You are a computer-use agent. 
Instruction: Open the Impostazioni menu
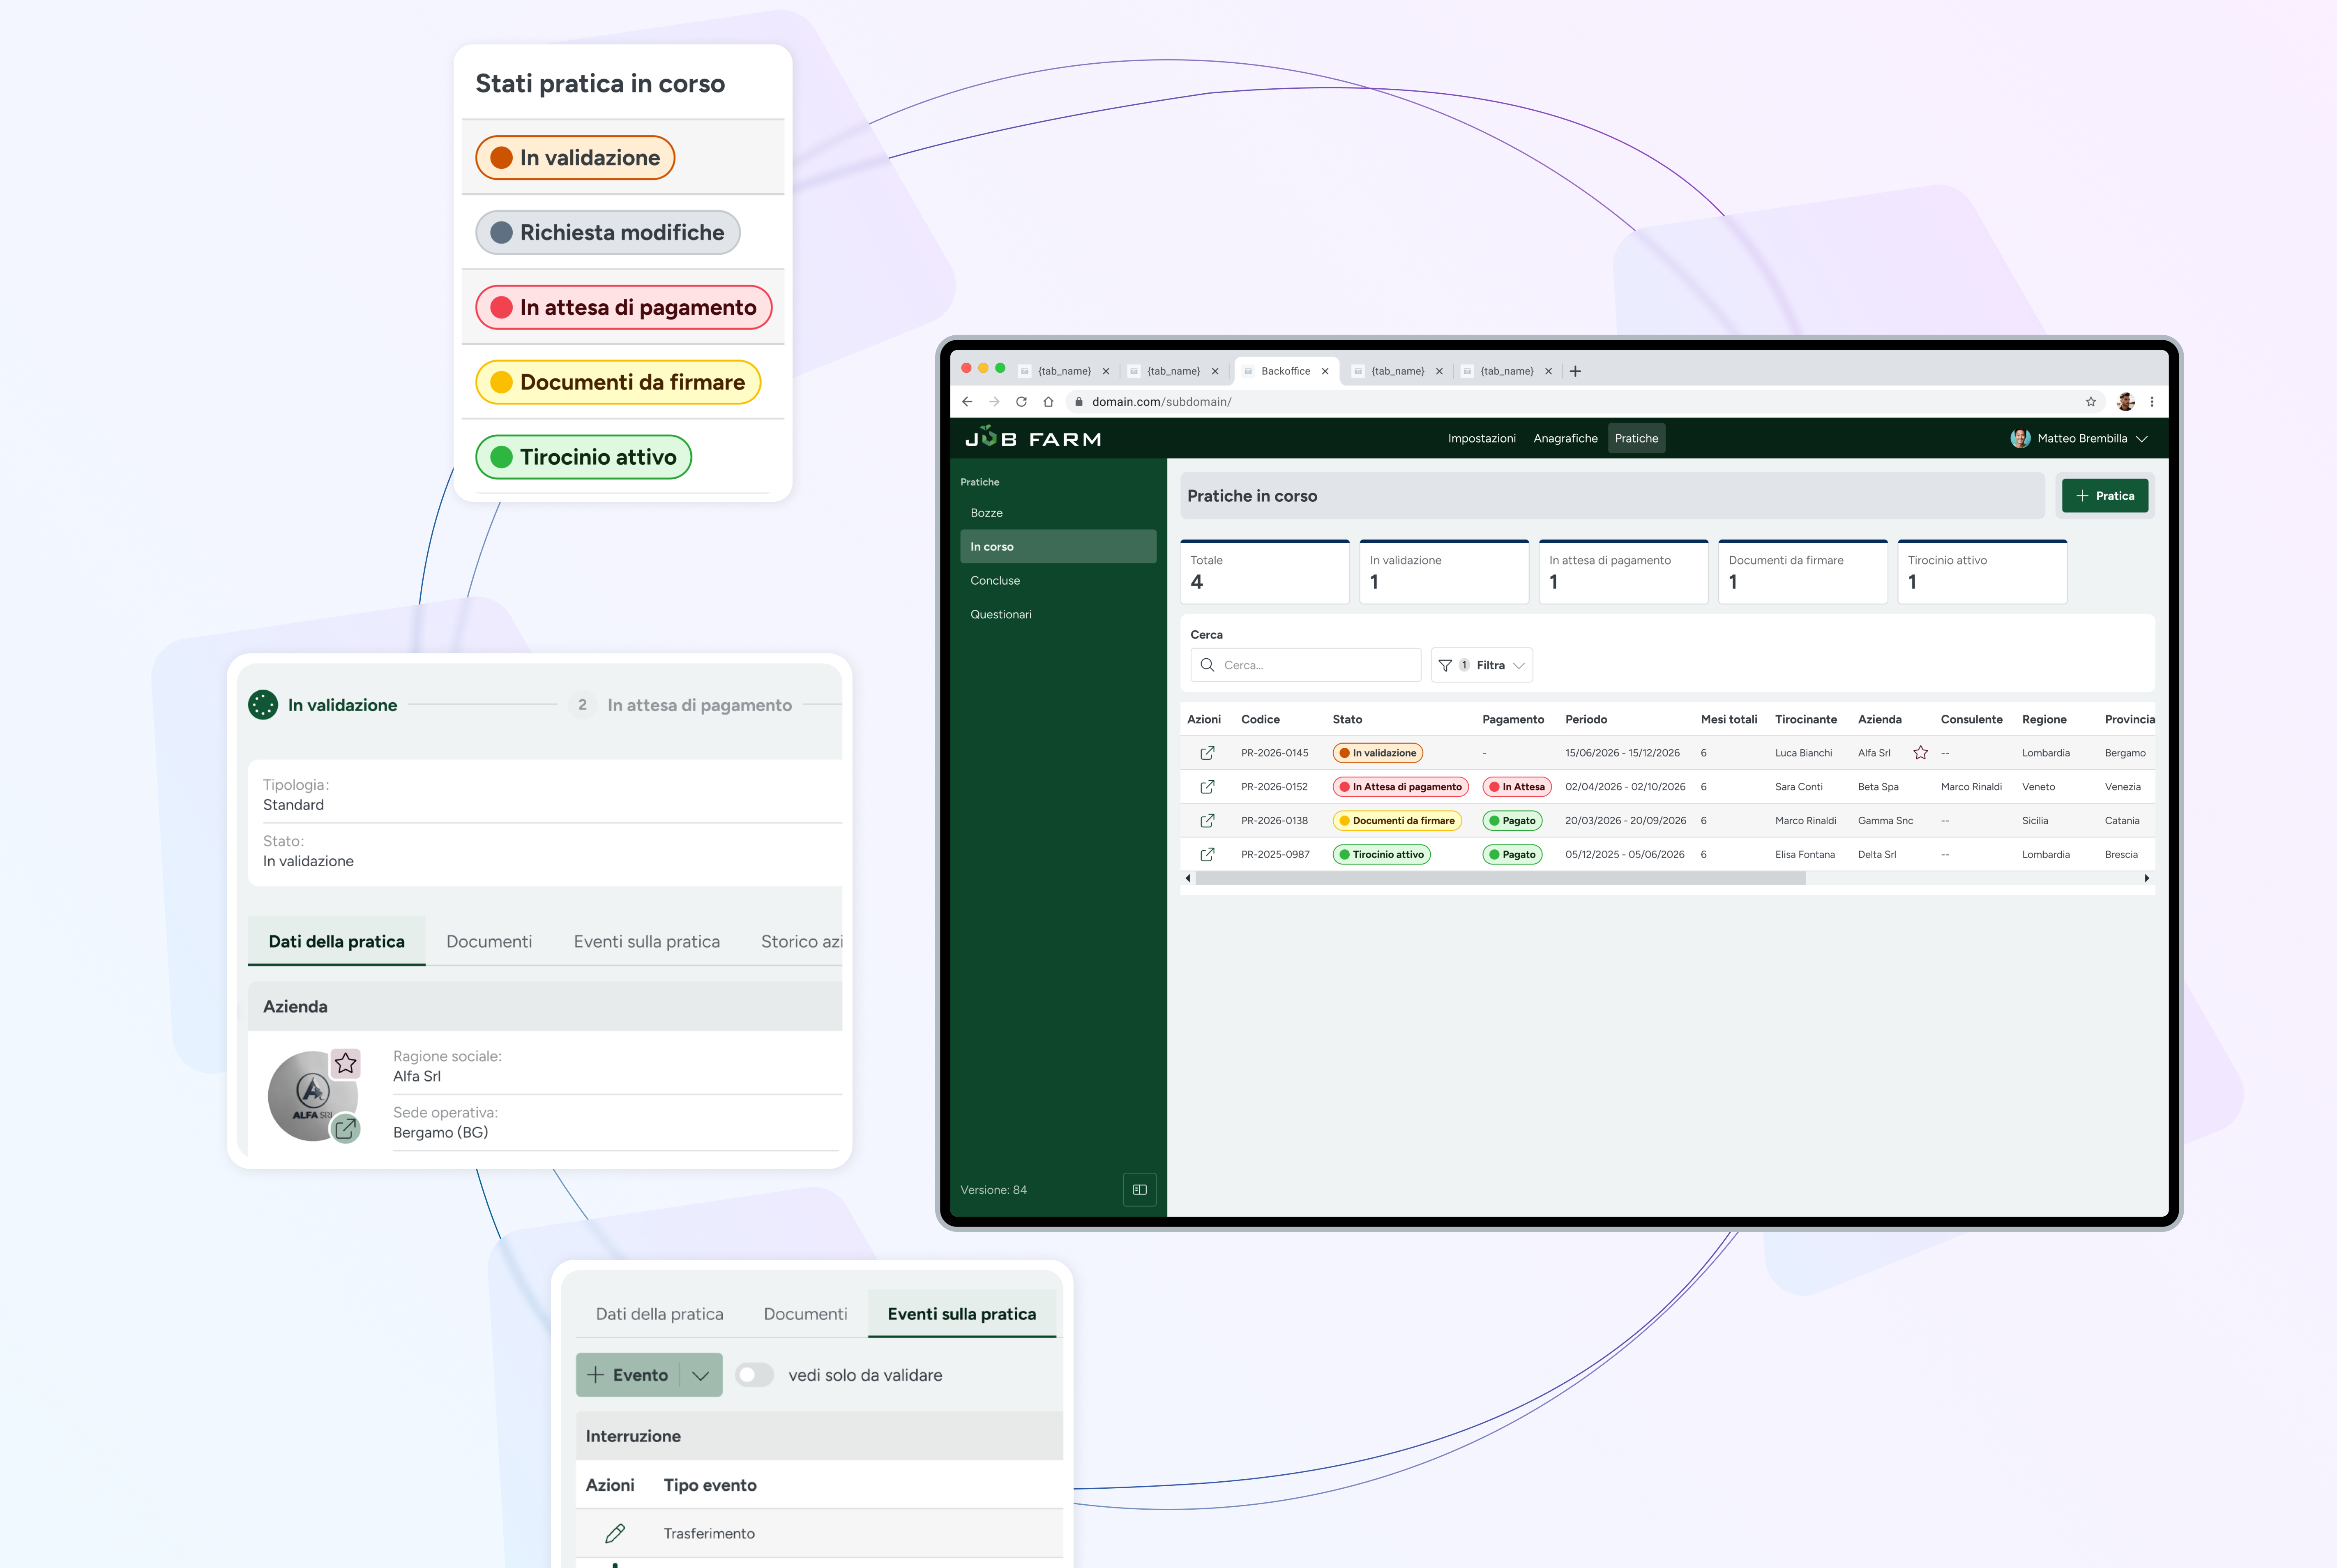pos(1481,438)
